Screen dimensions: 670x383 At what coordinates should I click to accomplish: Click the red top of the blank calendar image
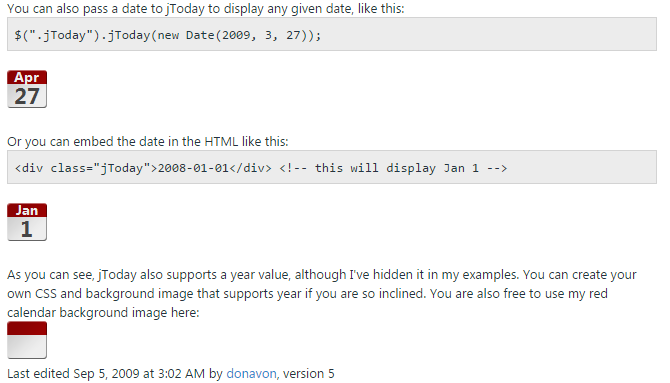pos(27,328)
